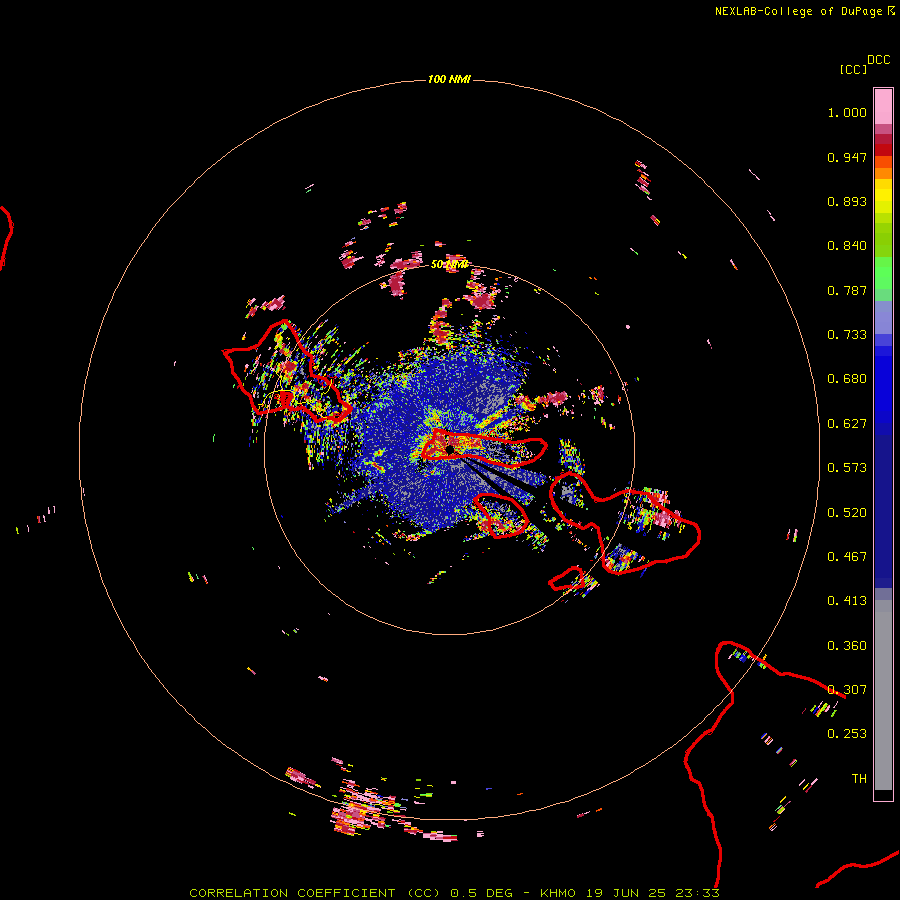Select the 0.947 legend value
Viewport: 900px width, 900px height.
[847, 157]
